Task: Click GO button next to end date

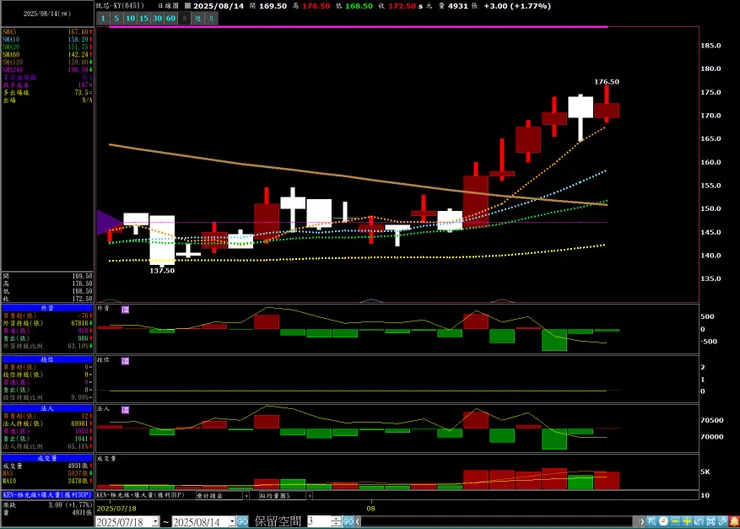Action: 242,521
